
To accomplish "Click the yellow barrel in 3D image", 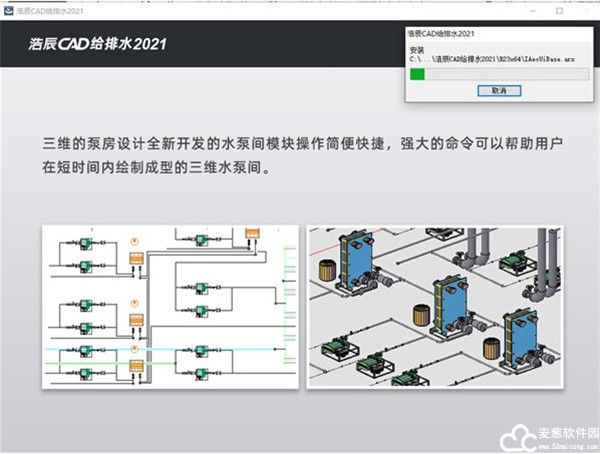I will (326, 269).
